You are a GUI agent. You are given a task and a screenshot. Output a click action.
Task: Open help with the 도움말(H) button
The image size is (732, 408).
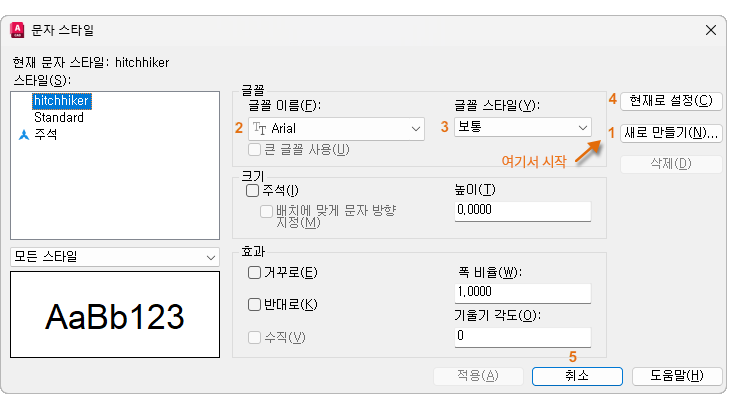coord(670,376)
